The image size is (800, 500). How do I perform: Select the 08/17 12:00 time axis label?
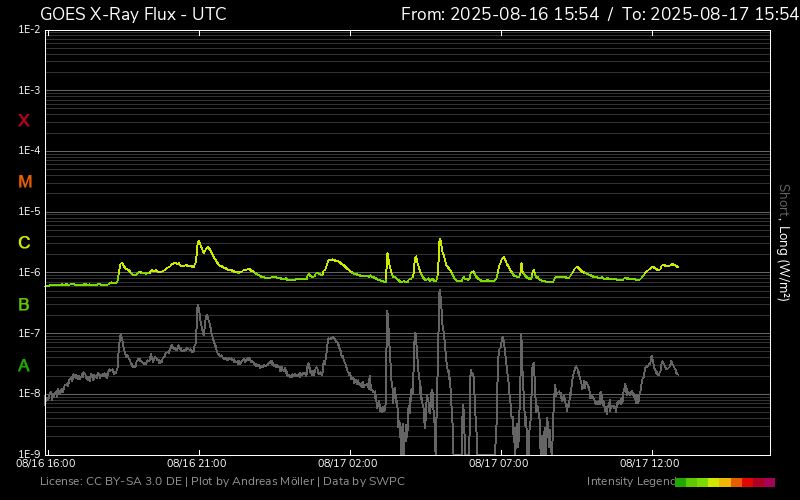click(649, 464)
